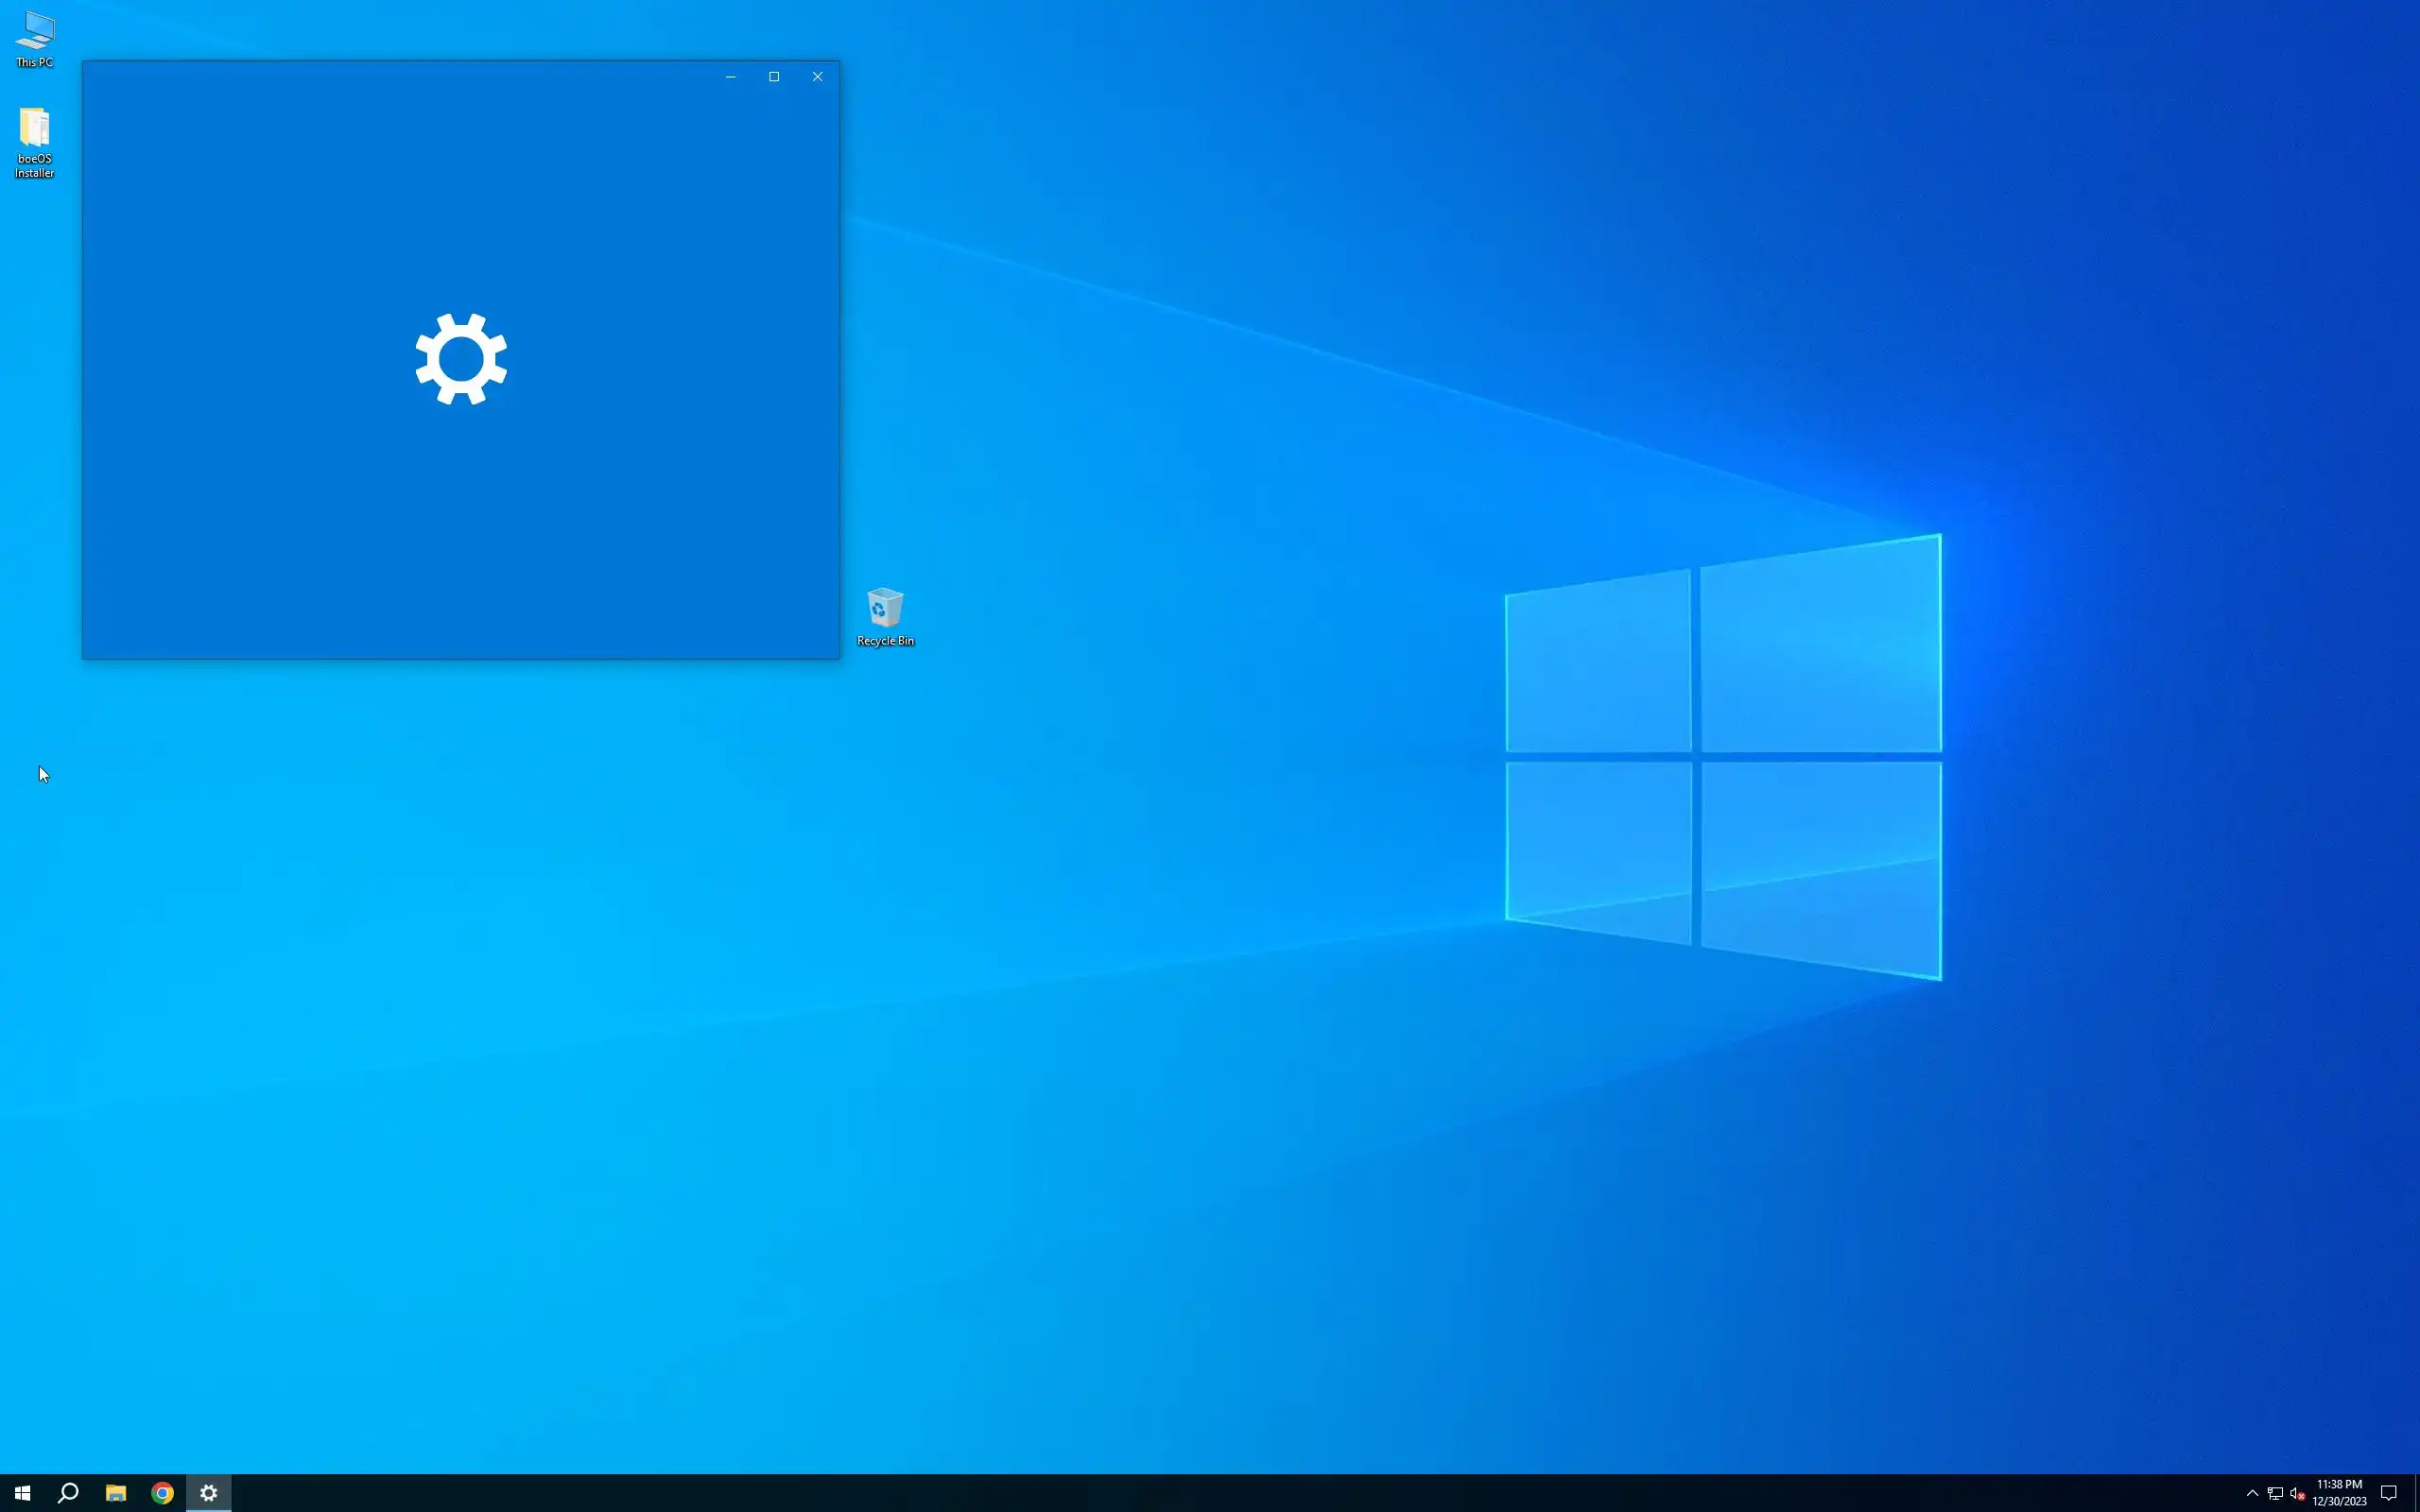Screen dimensions: 2420x1512
Task: Expand the hidden tray icons chevron
Action: pyautogui.click(x=2252, y=1493)
